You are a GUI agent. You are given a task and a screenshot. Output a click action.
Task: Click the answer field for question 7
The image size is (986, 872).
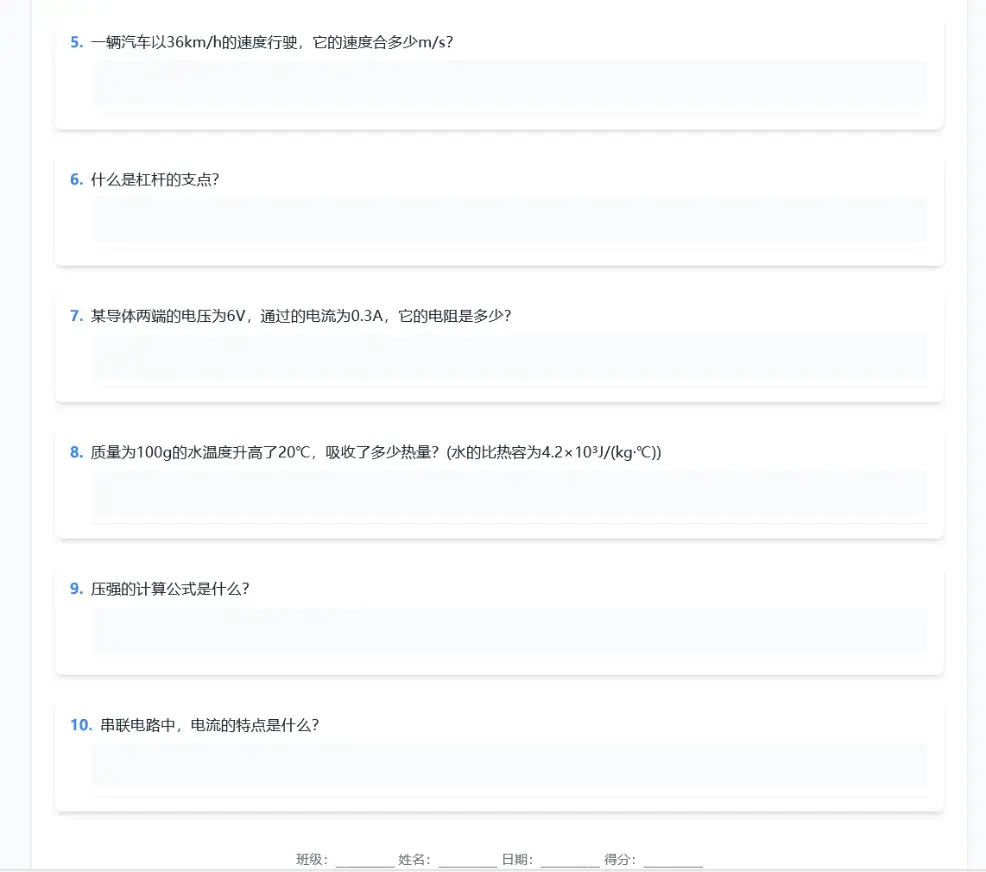point(509,357)
